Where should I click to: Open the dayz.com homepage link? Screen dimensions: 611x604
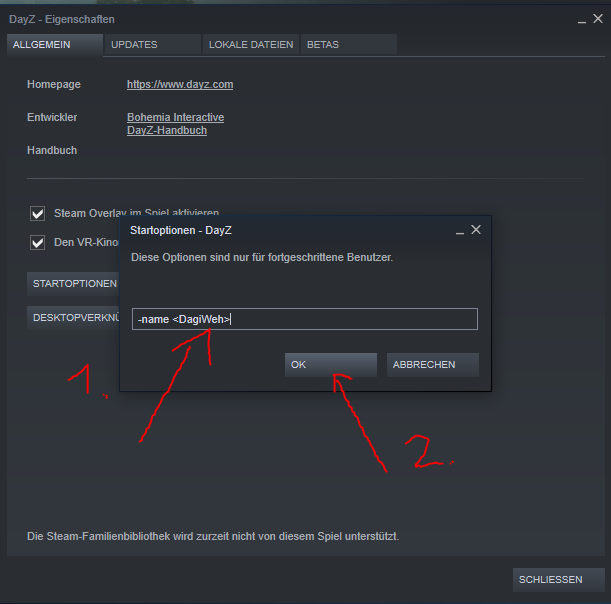(180, 85)
